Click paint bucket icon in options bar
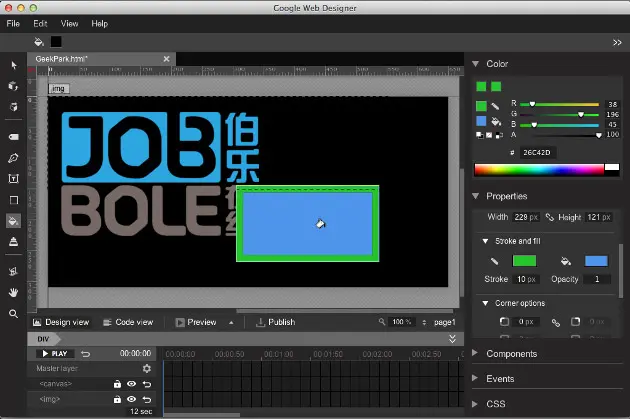 [x=39, y=41]
